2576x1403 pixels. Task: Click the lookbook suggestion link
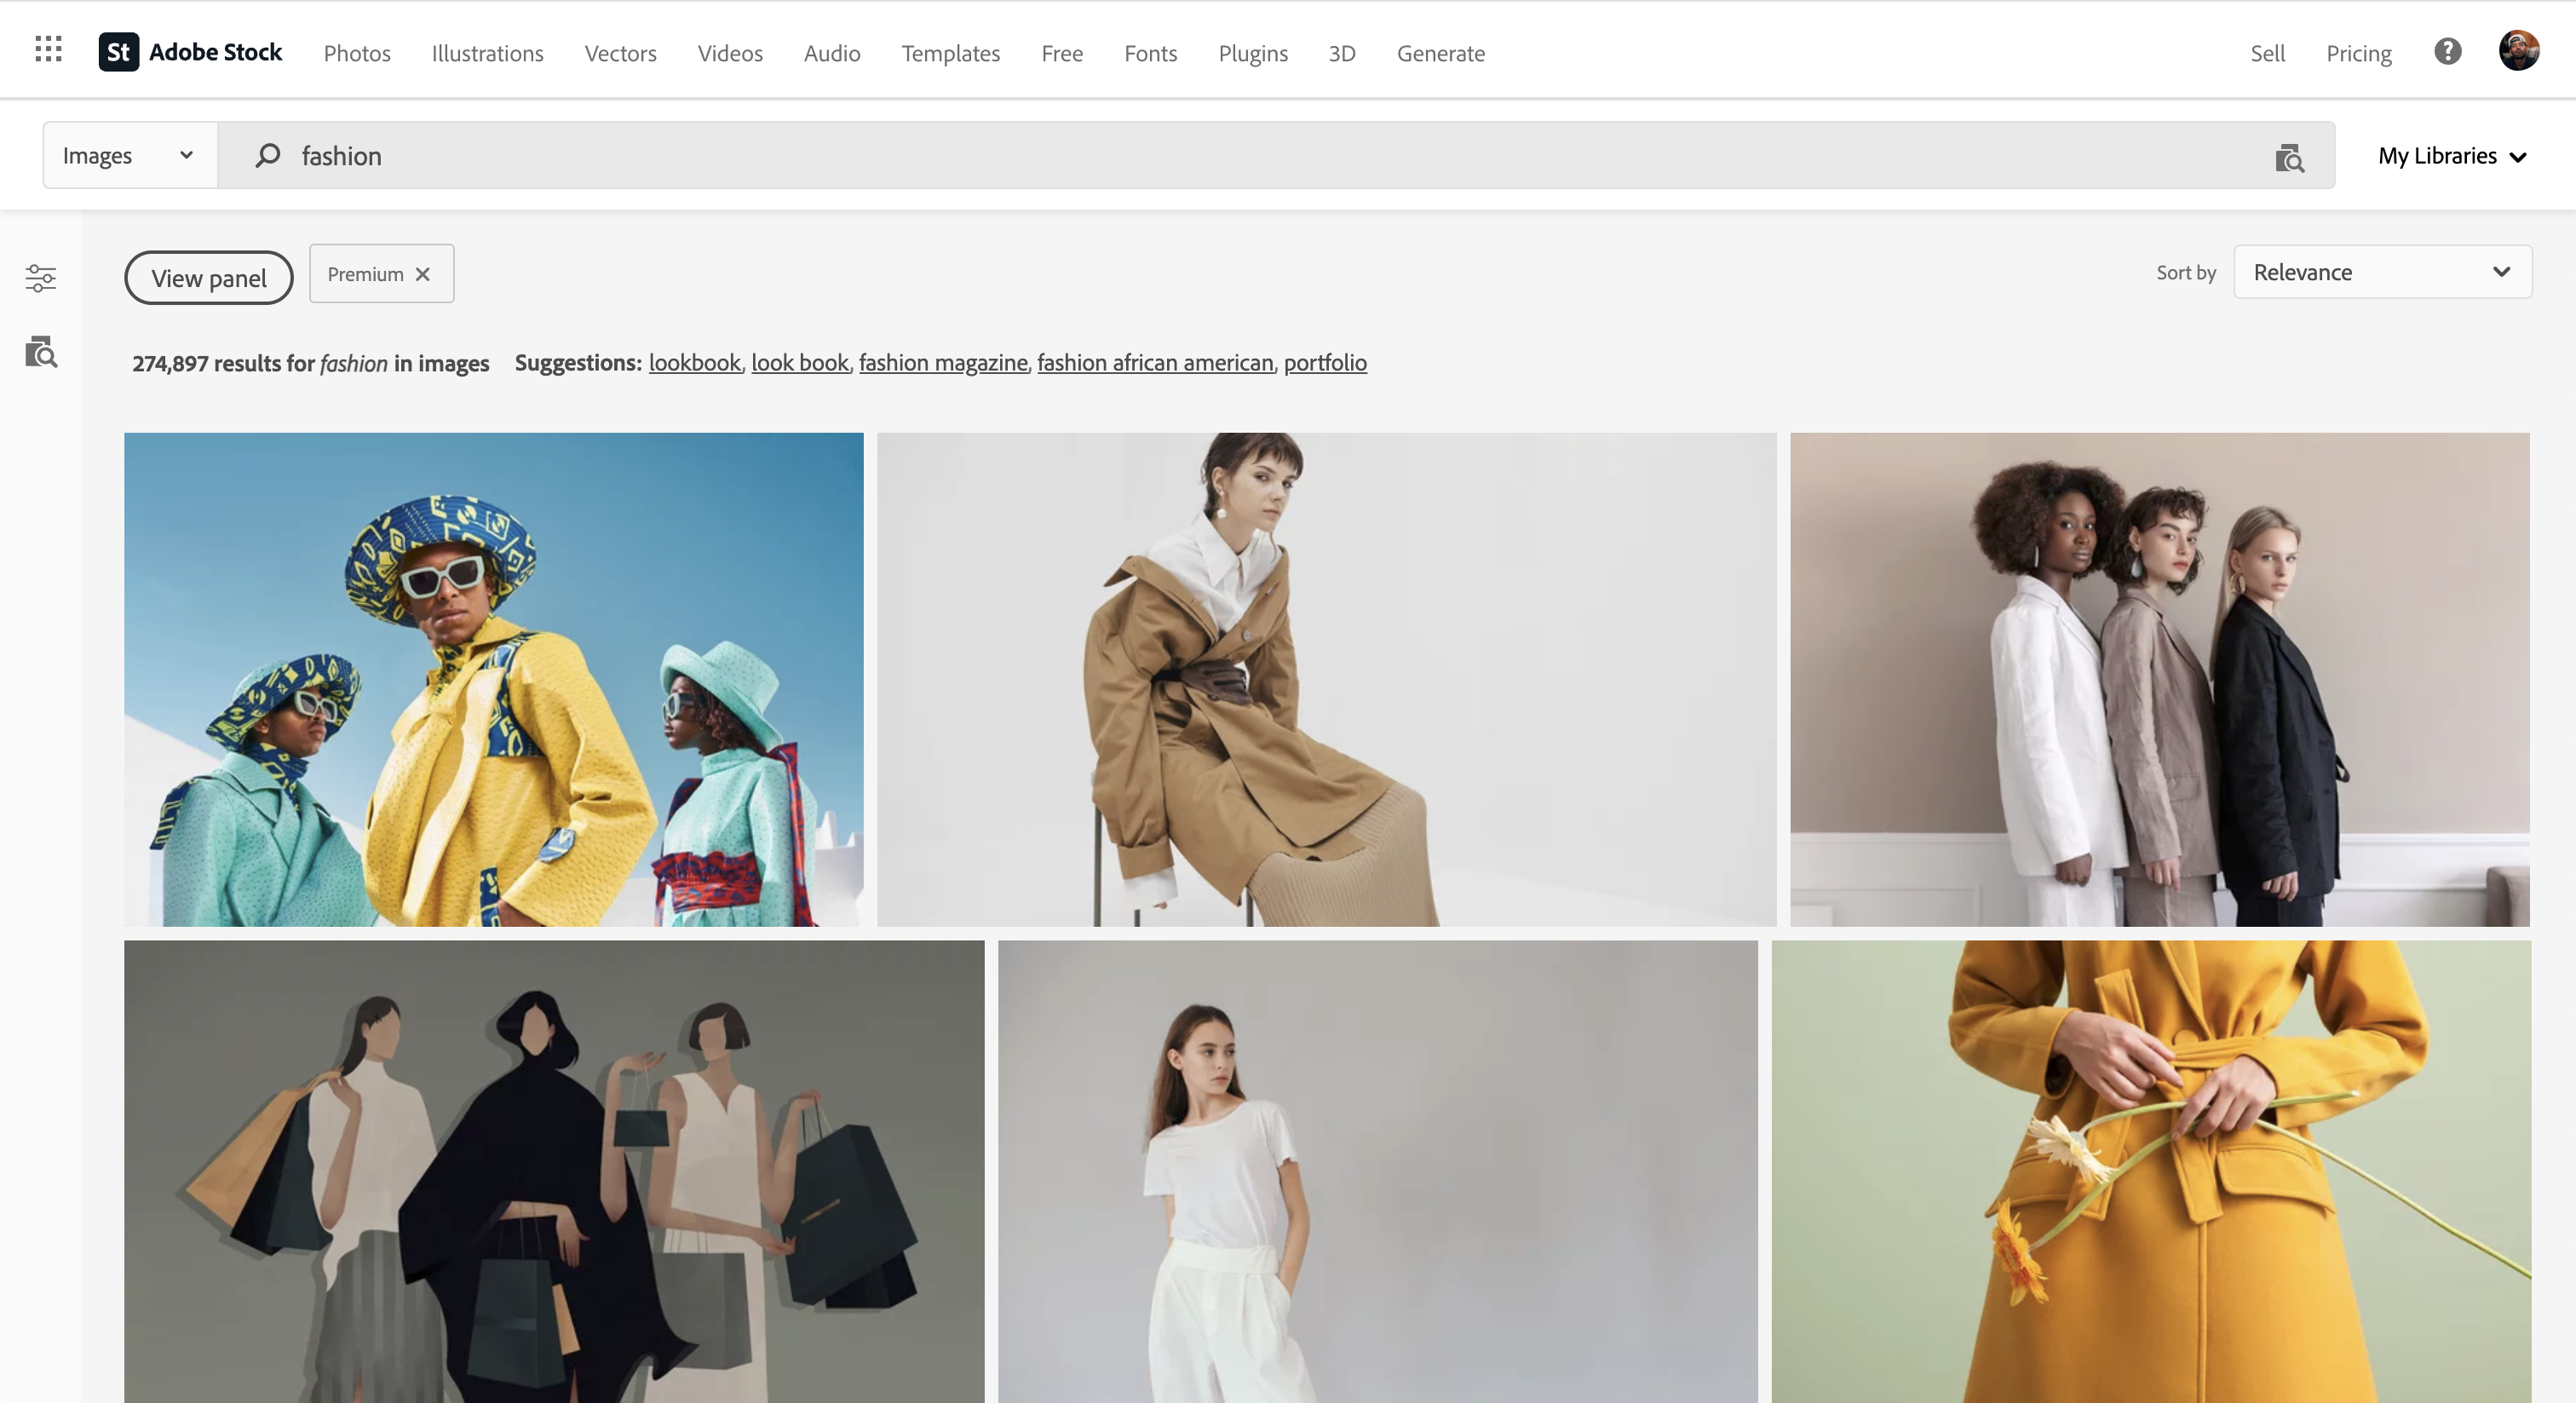click(694, 363)
